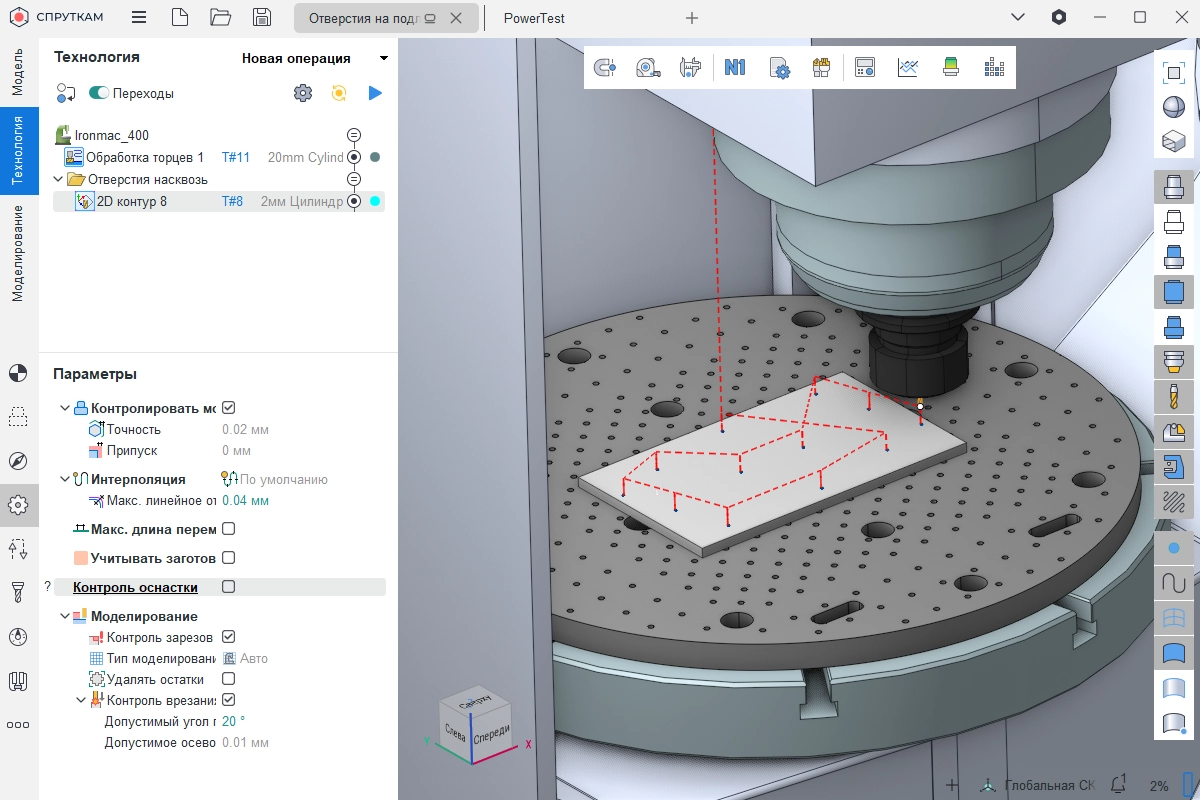
Task: Click the fit view icon on right toolbar
Action: point(1173,72)
